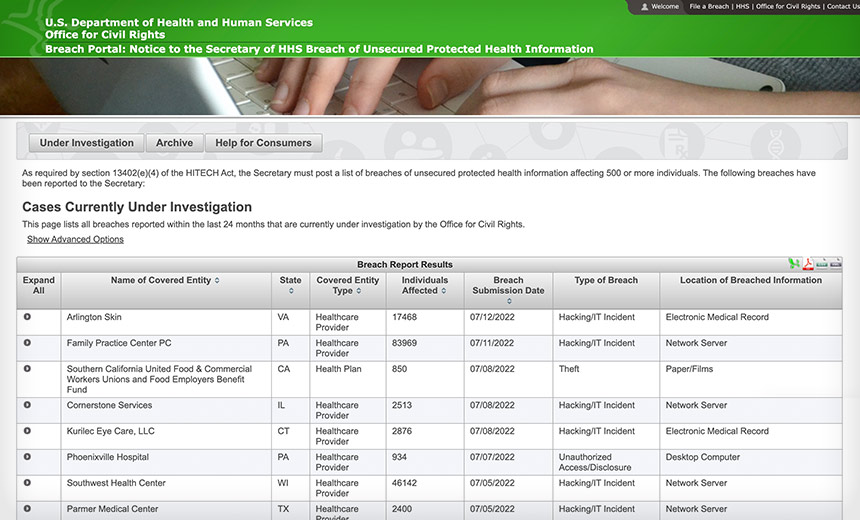860x520 pixels.
Task: Expand the Parmer Medical Center row
Action: pos(27,508)
